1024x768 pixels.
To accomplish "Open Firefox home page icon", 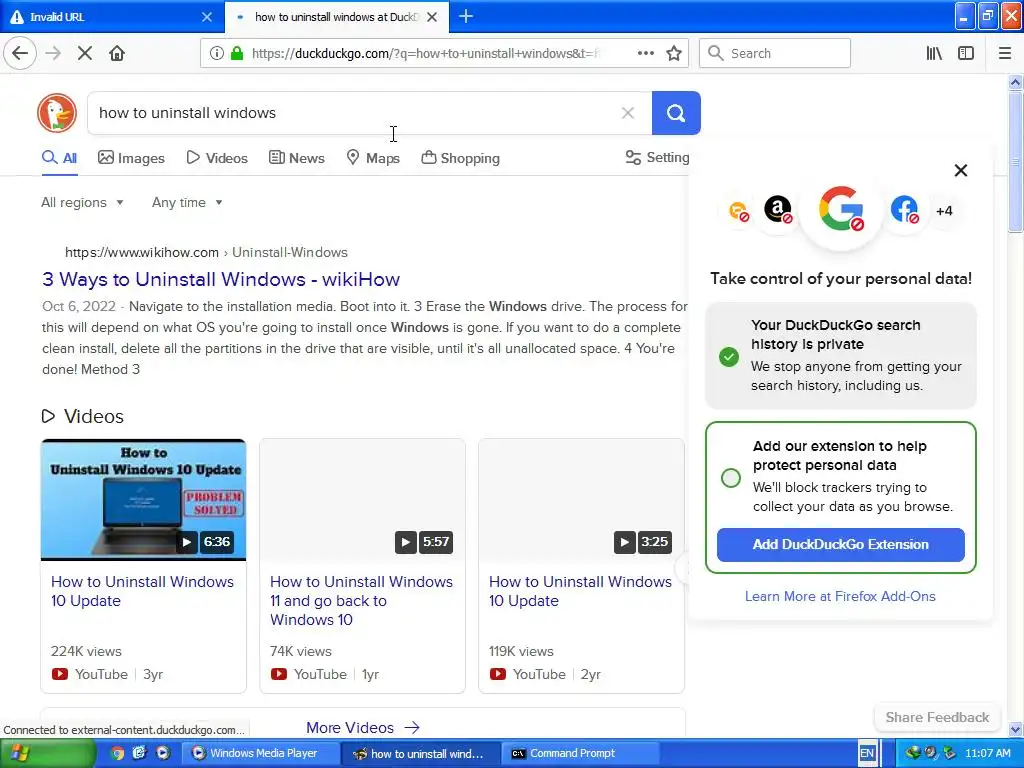I will point(117,54).
